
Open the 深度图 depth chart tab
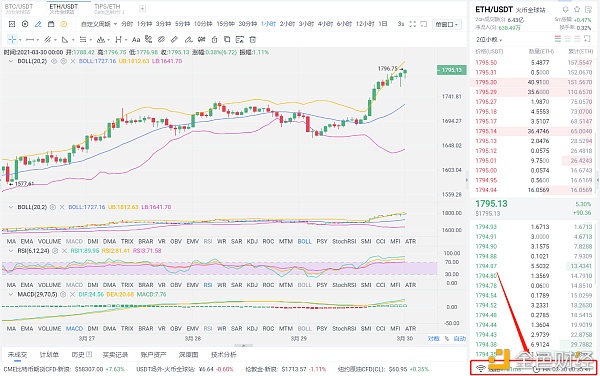pos(188,355)
